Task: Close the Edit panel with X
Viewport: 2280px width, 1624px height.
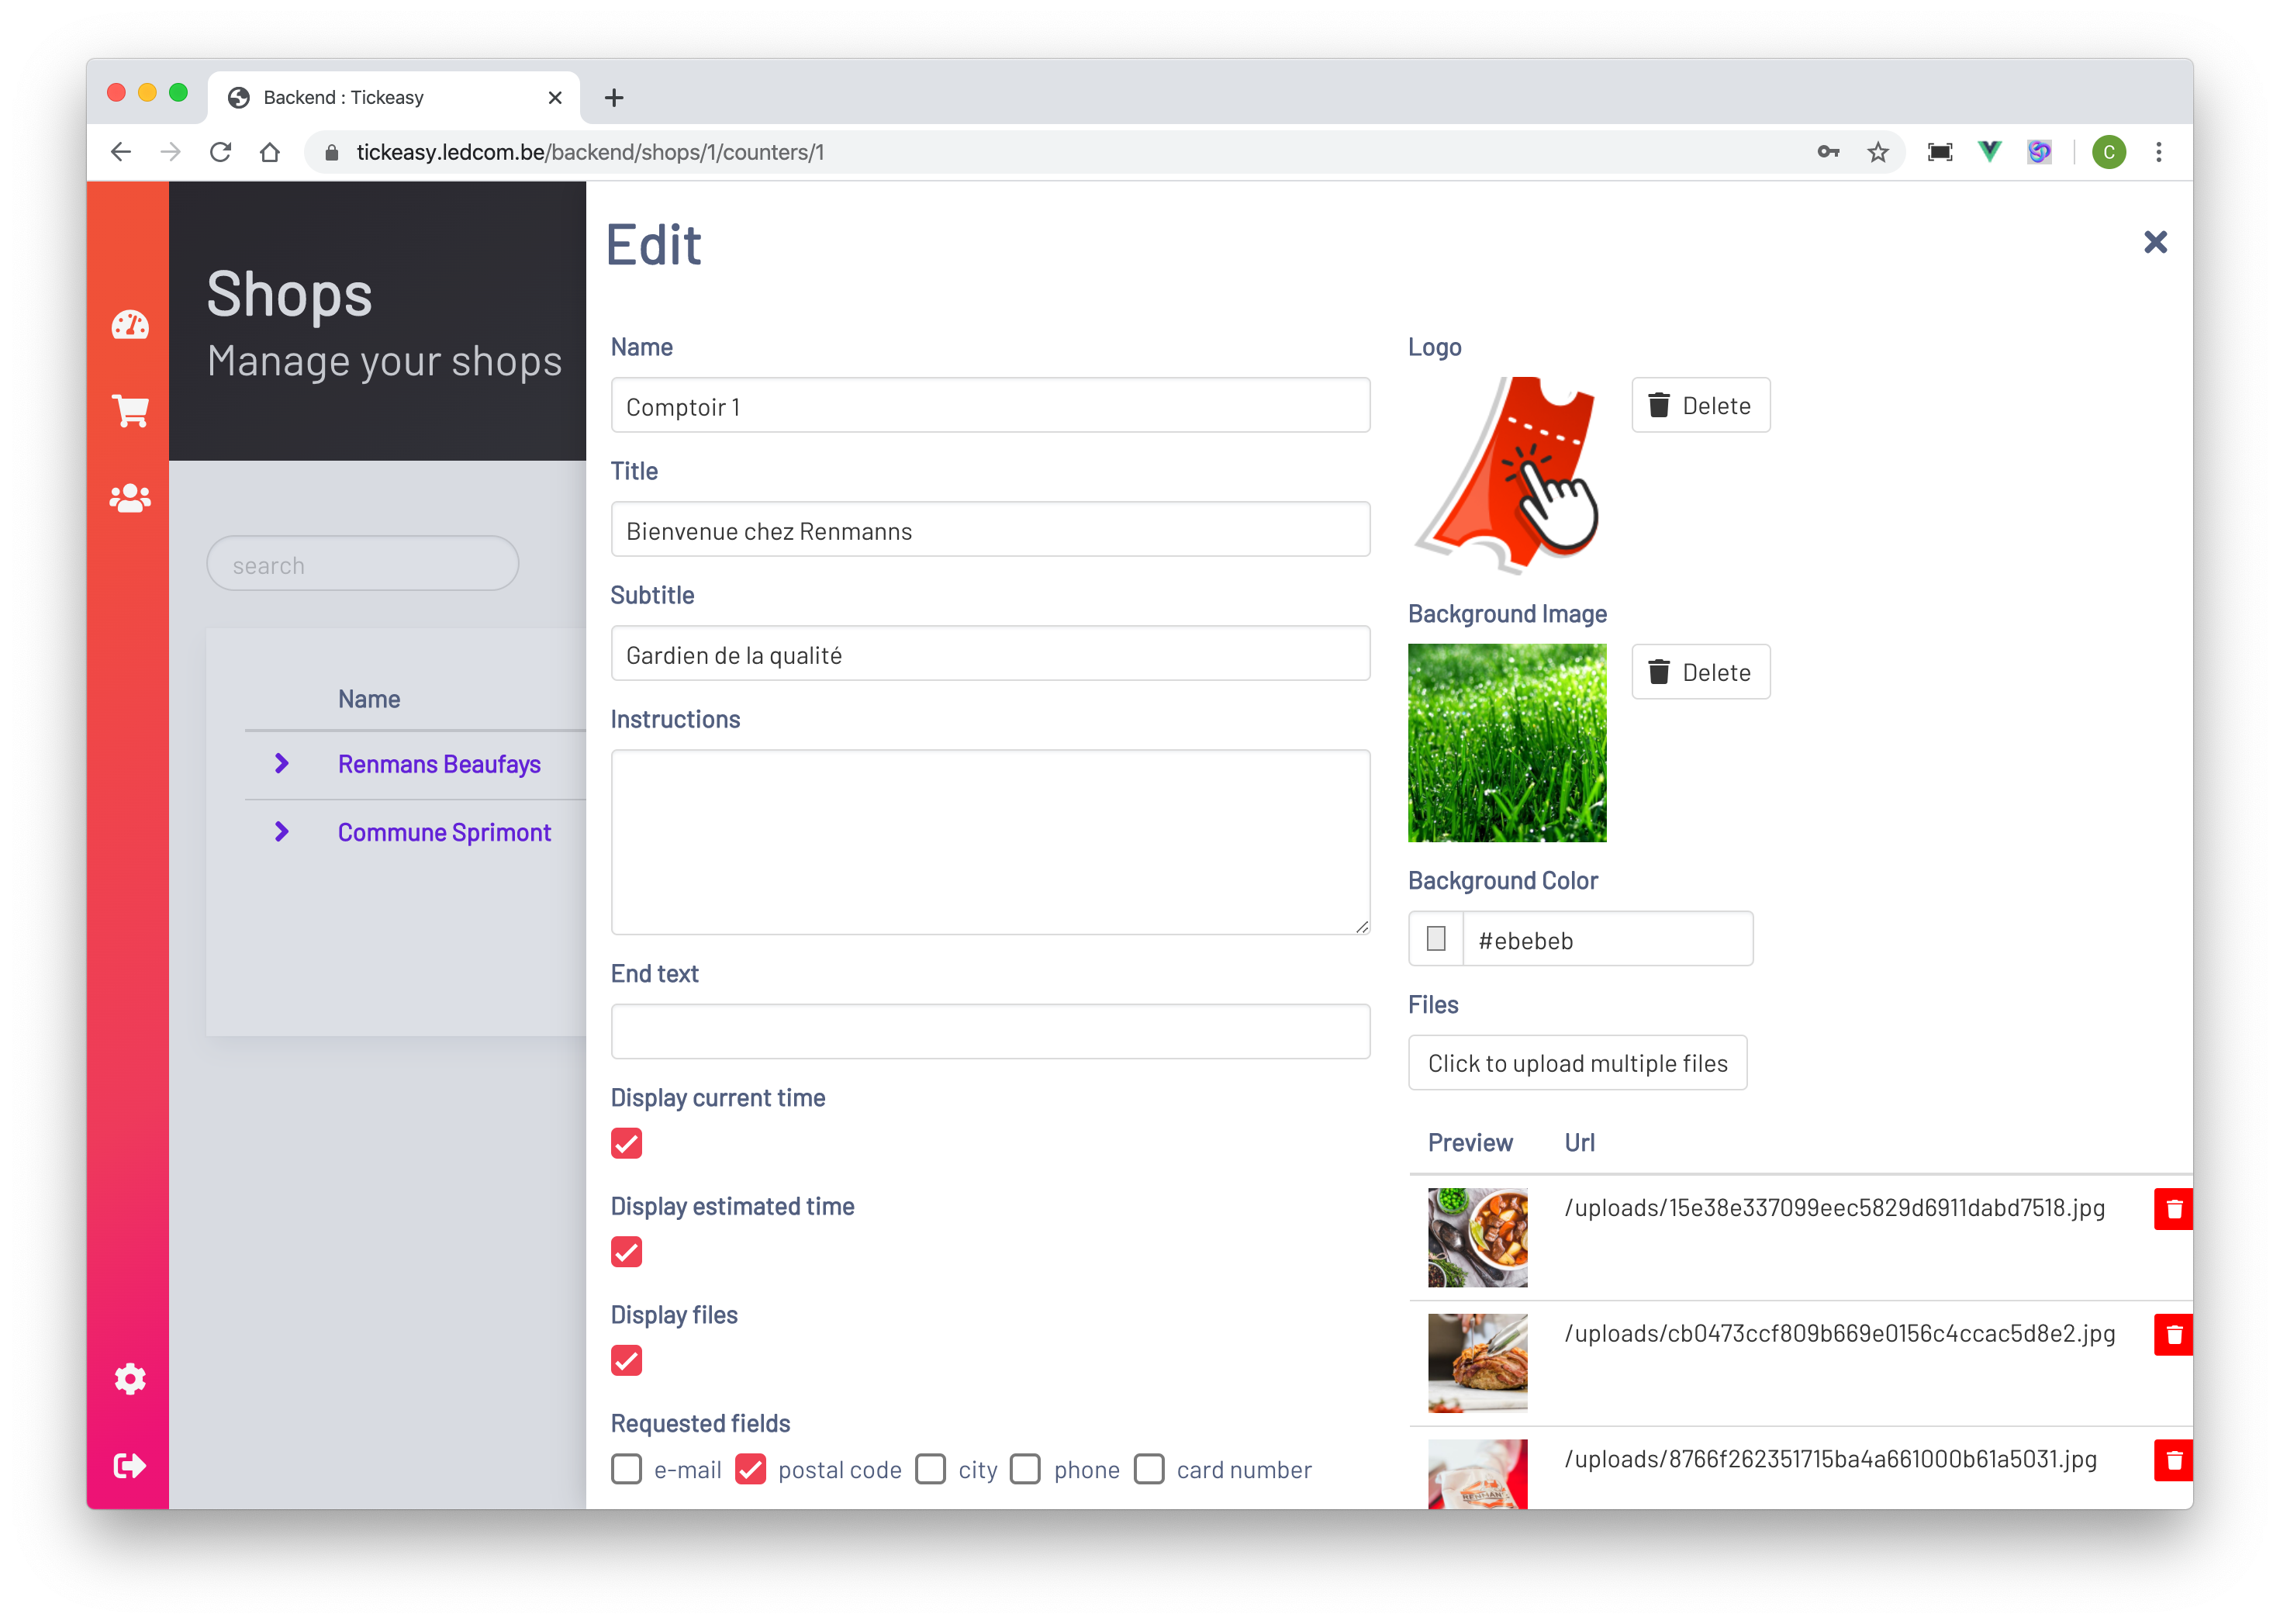Action: coord(2155,242)
